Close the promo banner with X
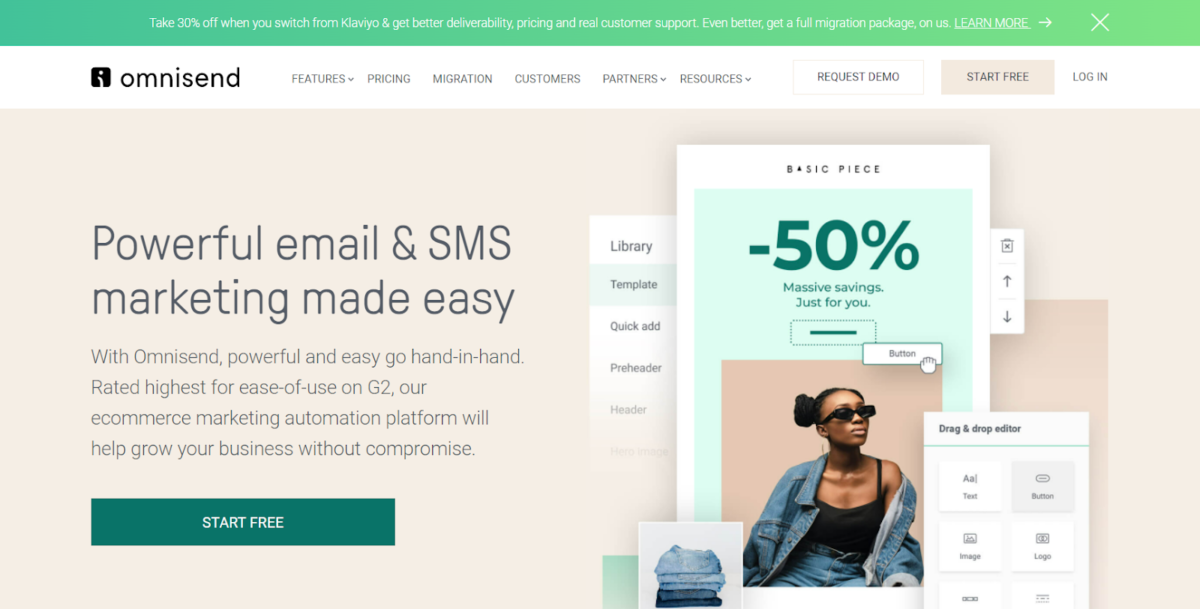1200x609 pixels. pos(1100,22)
